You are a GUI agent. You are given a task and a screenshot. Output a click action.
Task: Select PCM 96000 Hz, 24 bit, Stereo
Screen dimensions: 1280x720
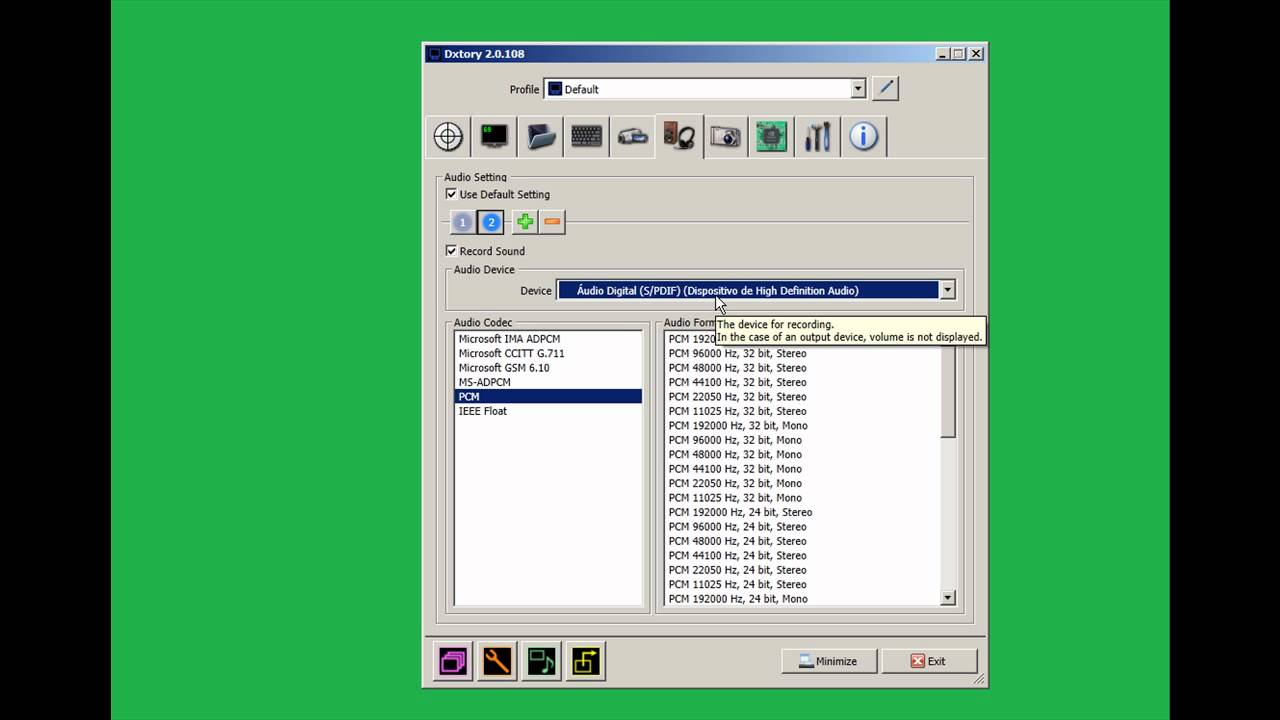(803, 526)
